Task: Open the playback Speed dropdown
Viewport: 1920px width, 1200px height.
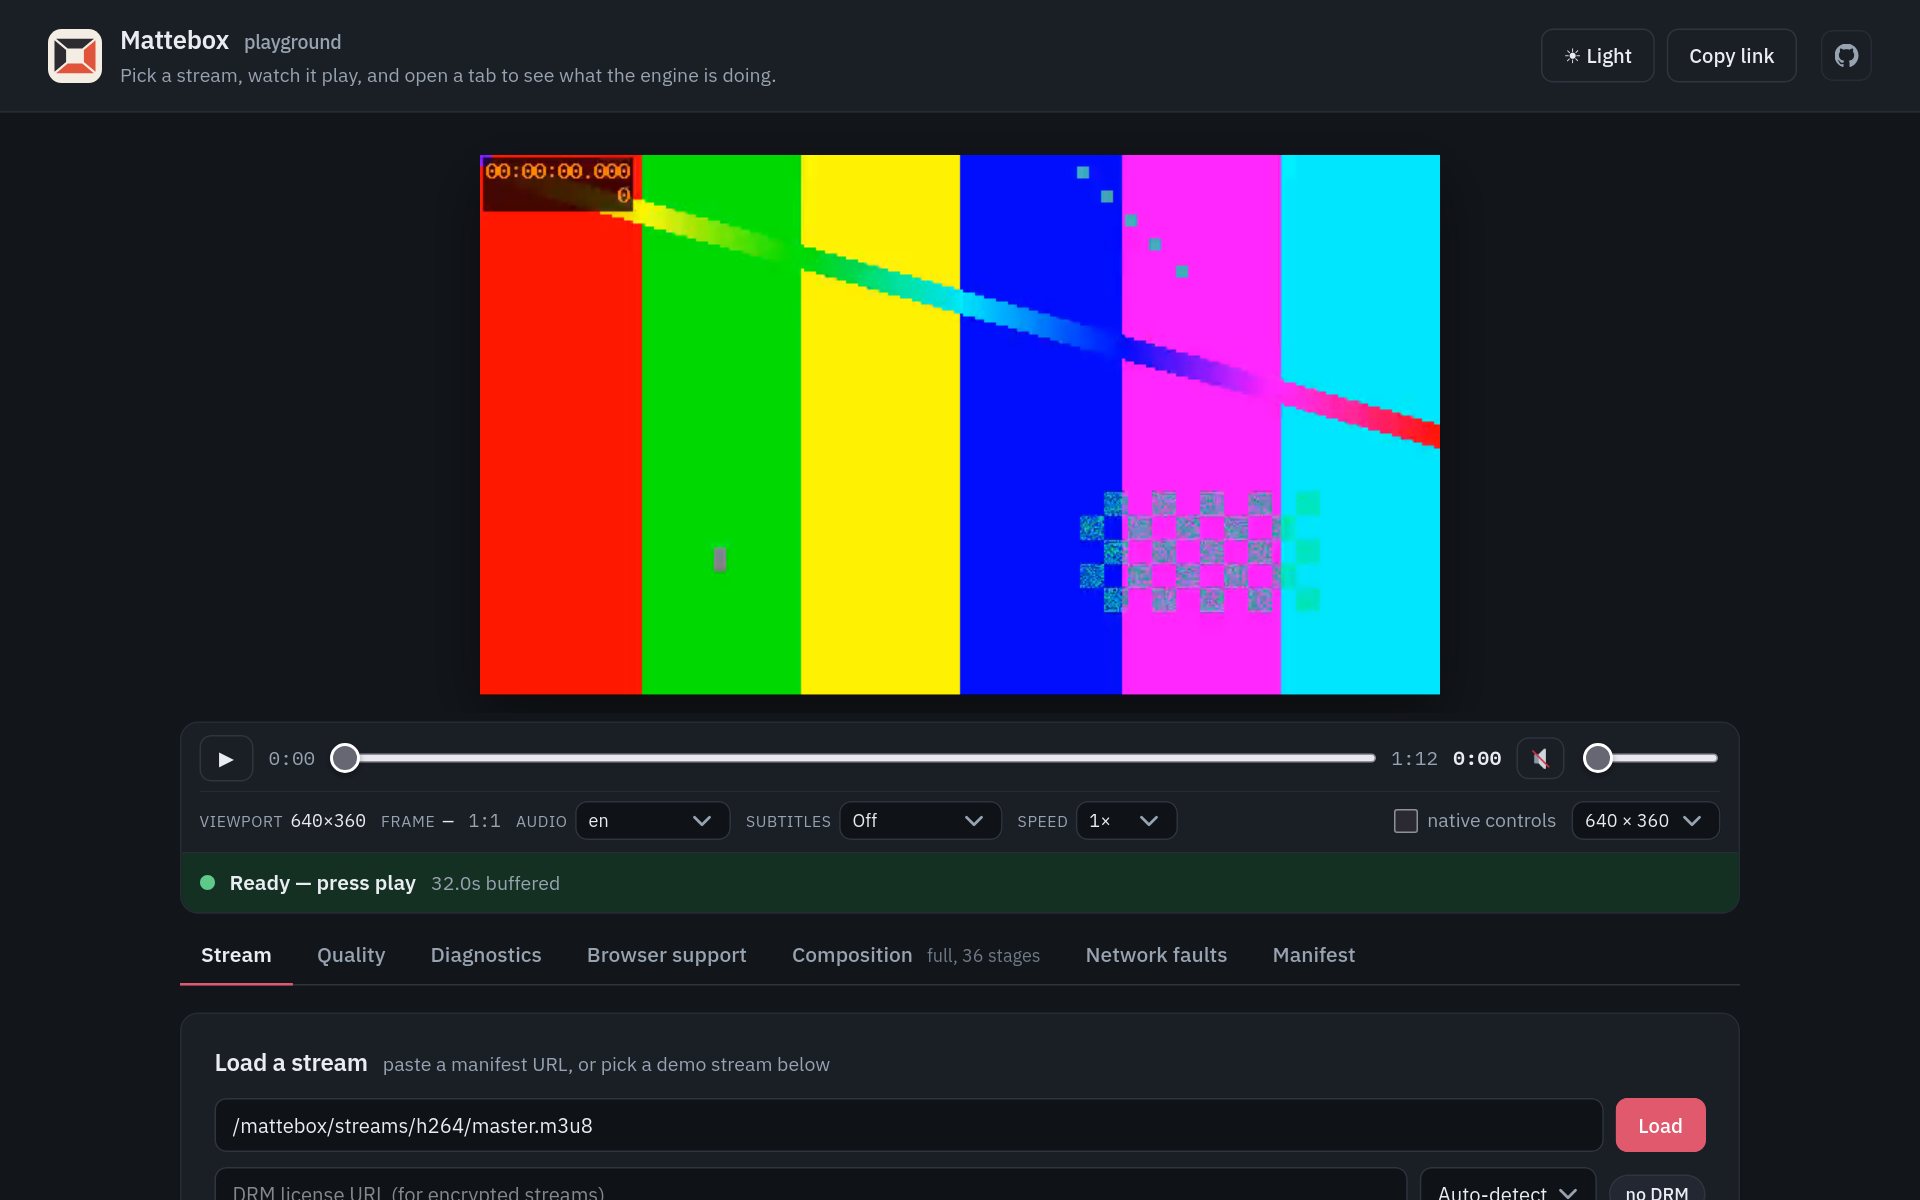Action: point(1126,821)
